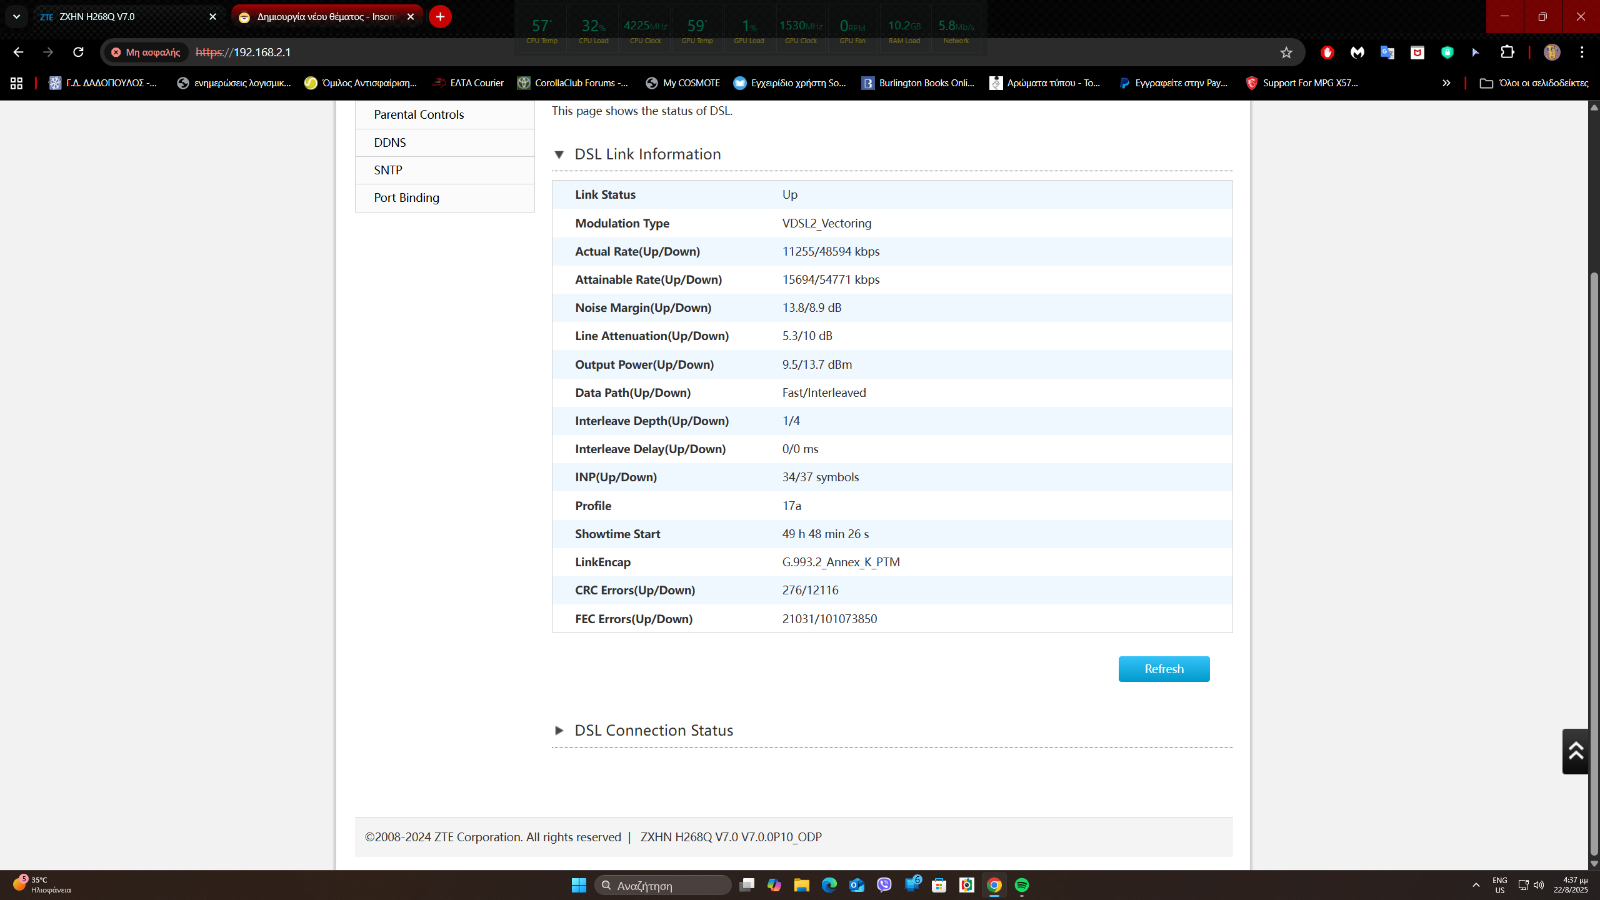1600x900 pixels.
Task: Open SNTP in the sidebar
Action: pos(445,170)
